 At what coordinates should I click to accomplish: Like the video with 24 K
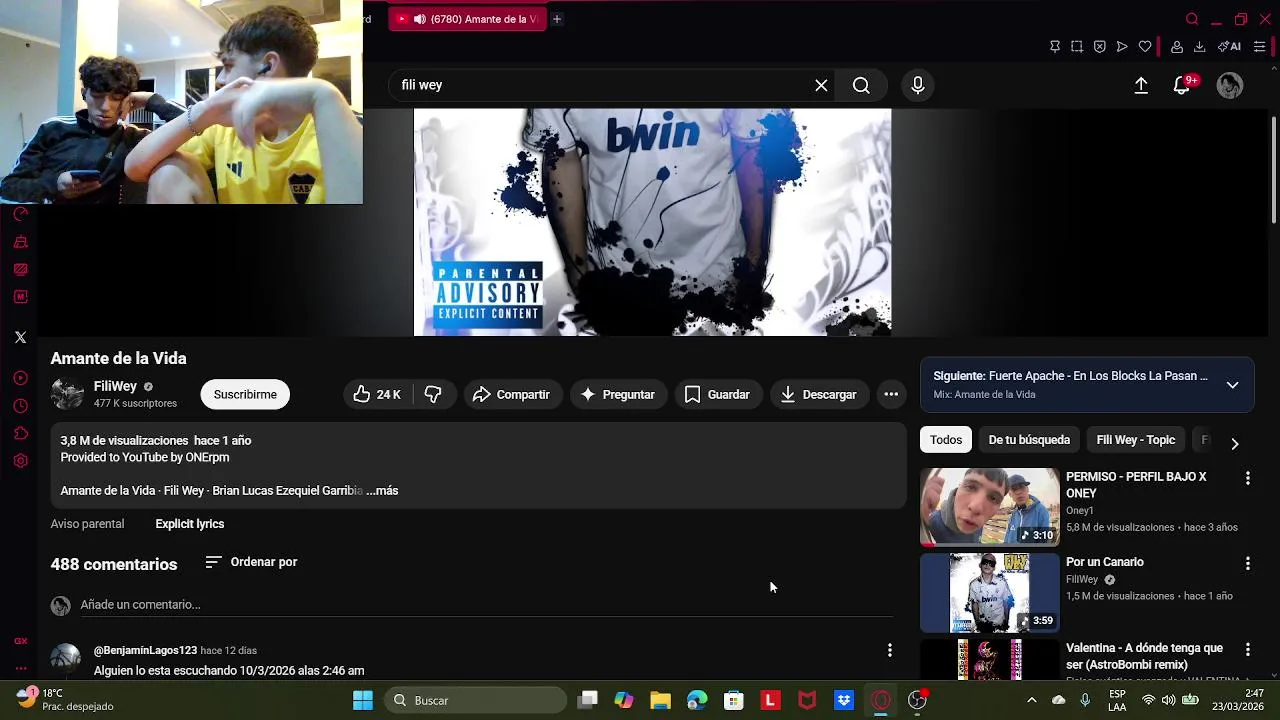(x=377, y=394)
